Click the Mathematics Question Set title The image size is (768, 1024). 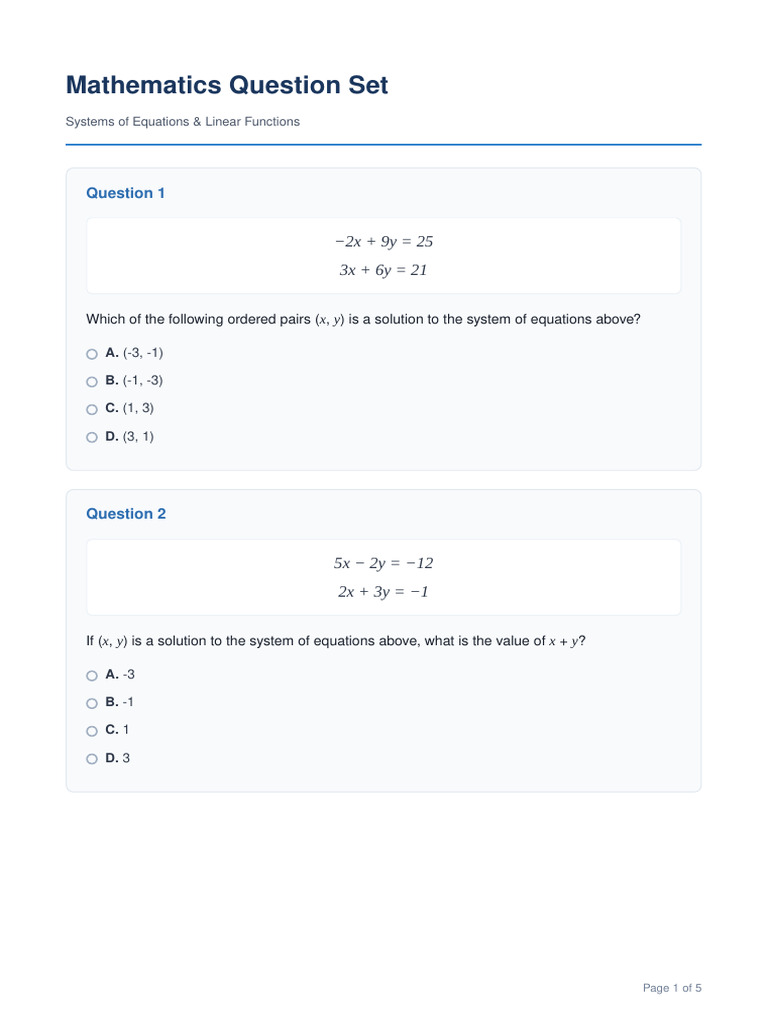click(x=227, y=85)
